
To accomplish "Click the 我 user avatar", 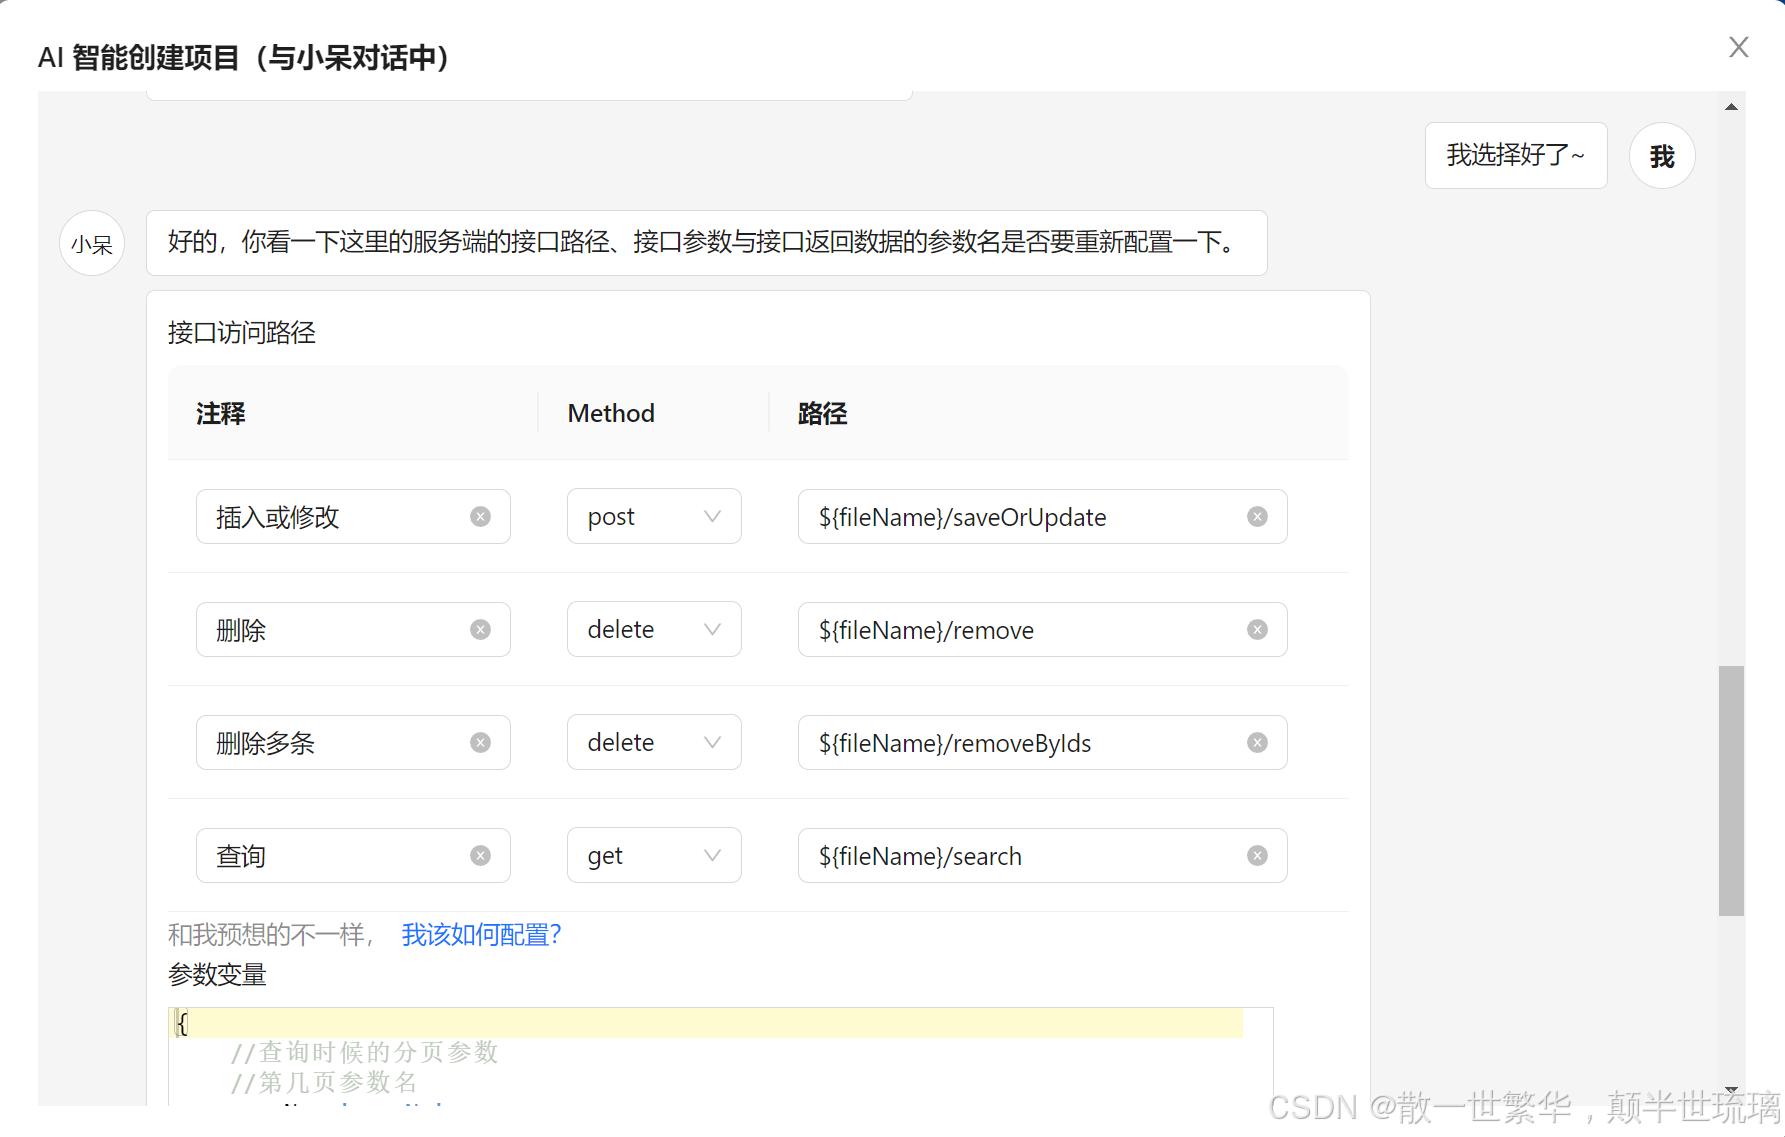I will coord(1662,156).
